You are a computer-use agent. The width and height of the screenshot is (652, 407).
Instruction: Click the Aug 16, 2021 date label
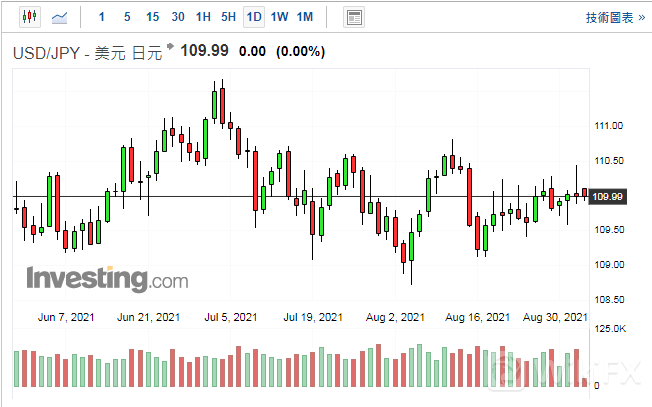point(477,317)
